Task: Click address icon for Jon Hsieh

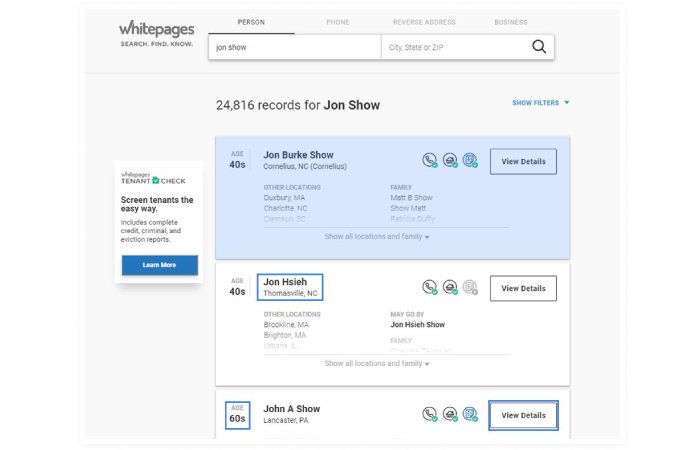Action: (x=450, y=287)
